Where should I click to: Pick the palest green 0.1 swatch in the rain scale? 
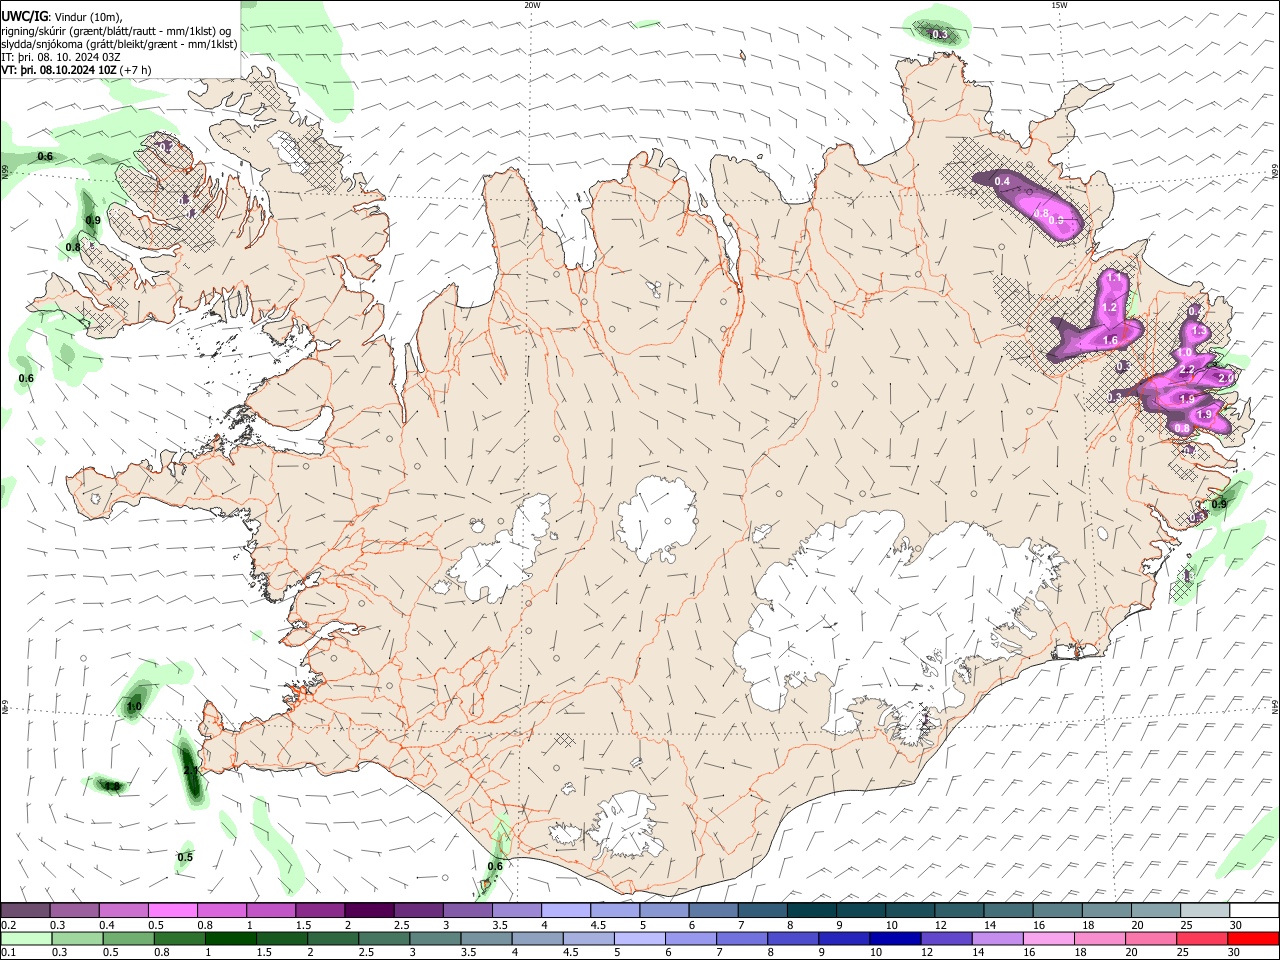click(26, 938)
